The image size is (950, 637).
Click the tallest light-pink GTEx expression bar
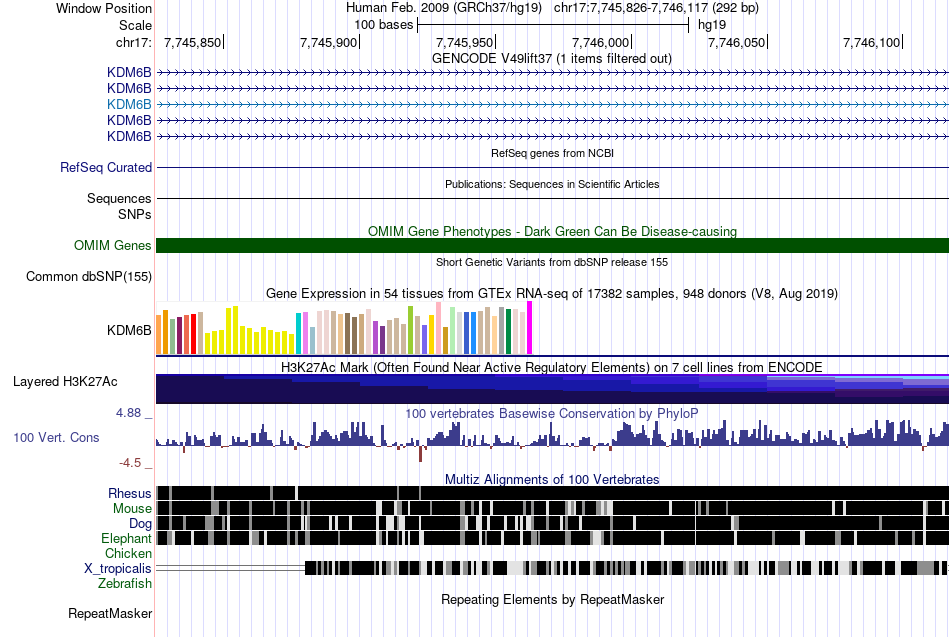click(439, 328)
